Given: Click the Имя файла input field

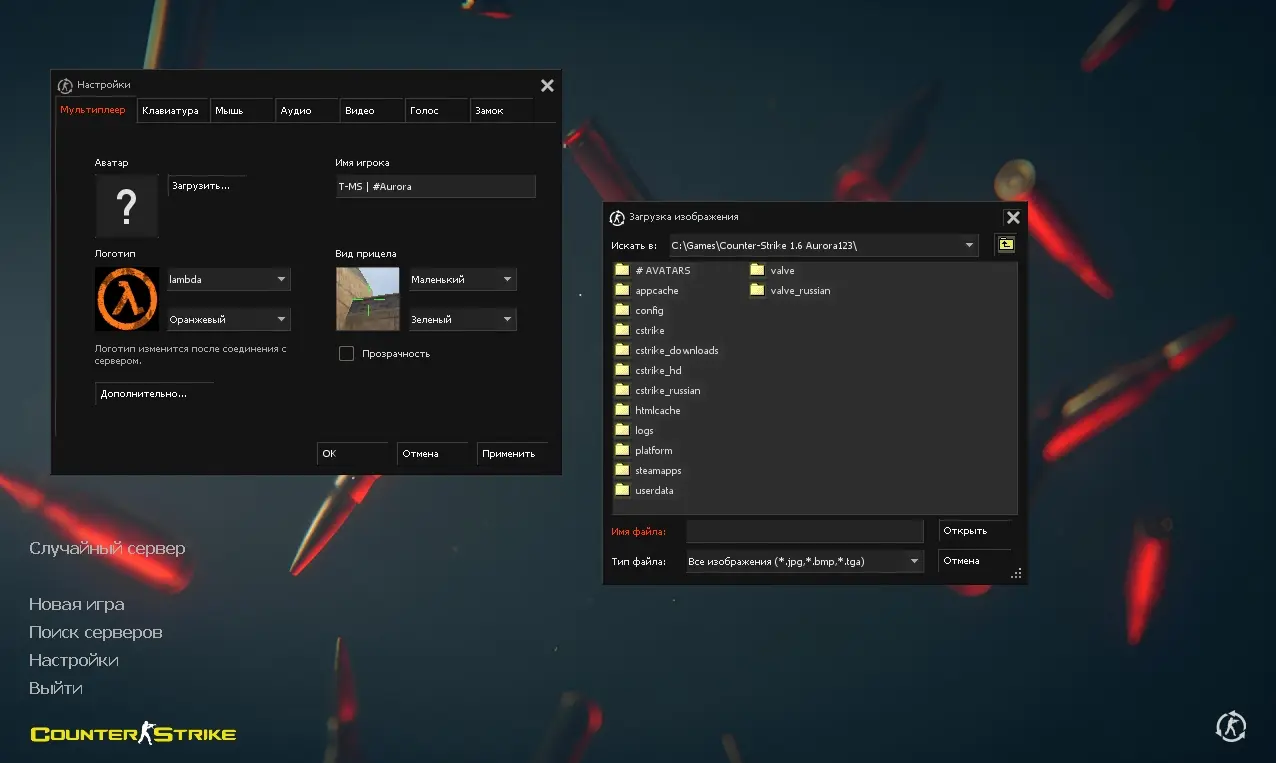Looking at the screenshot, I should (x=804, y=531).
